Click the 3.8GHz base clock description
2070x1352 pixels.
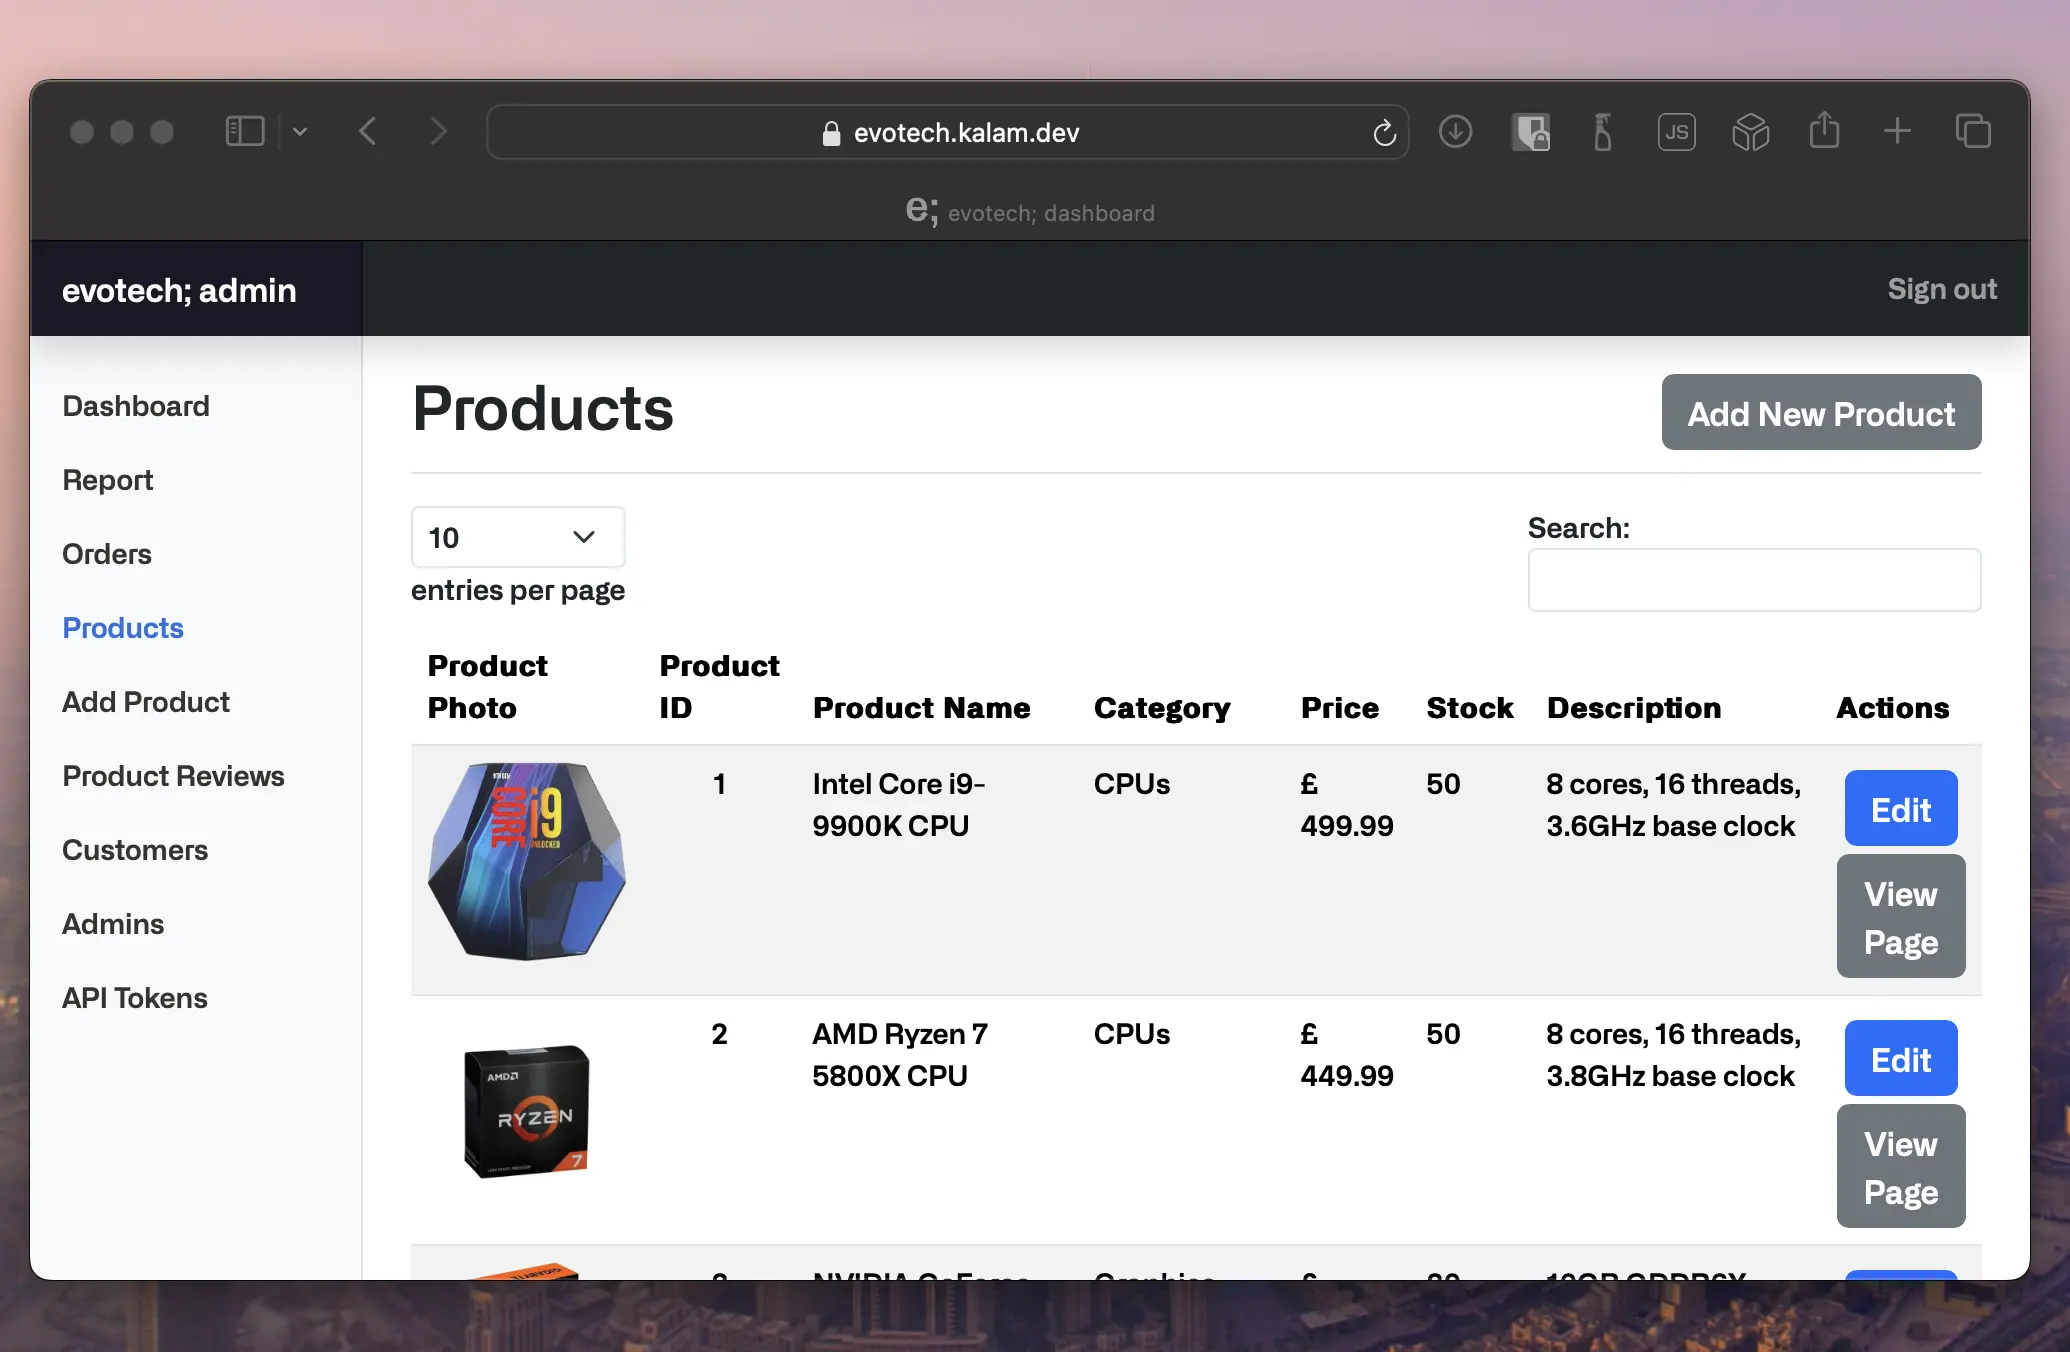coord(1670,1076)
